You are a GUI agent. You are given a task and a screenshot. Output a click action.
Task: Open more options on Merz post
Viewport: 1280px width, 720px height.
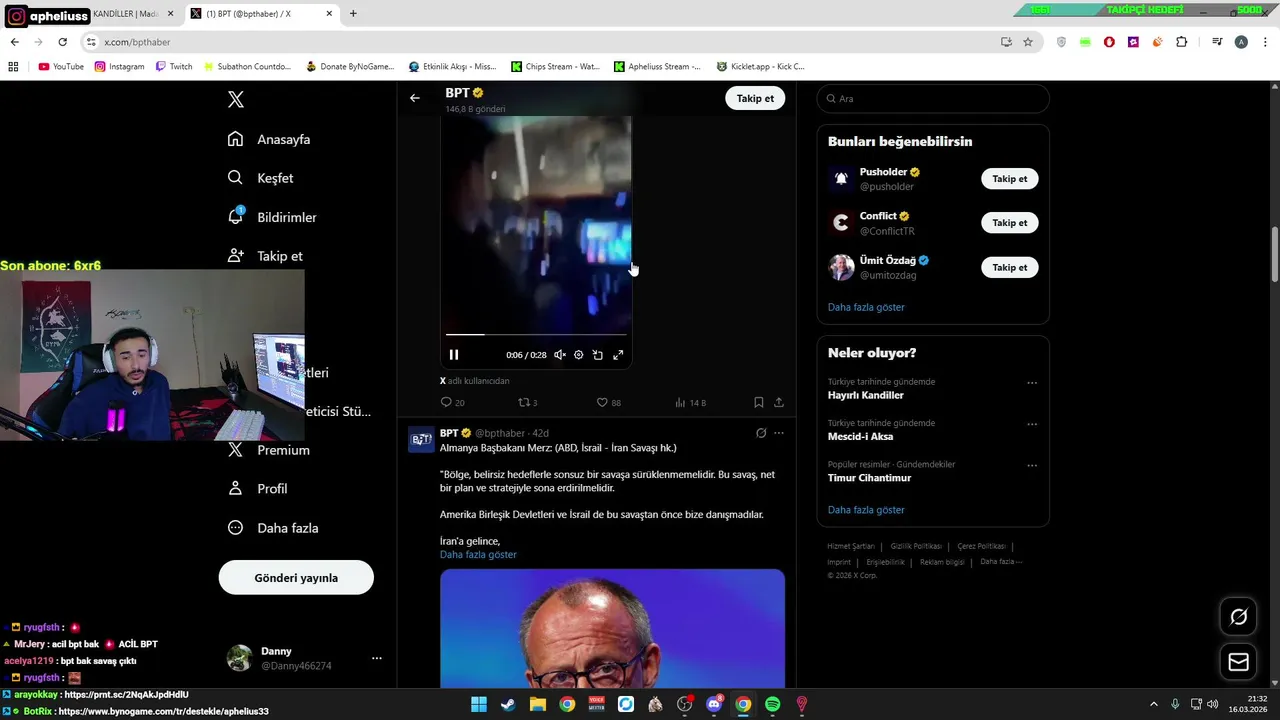click(779, 433)
